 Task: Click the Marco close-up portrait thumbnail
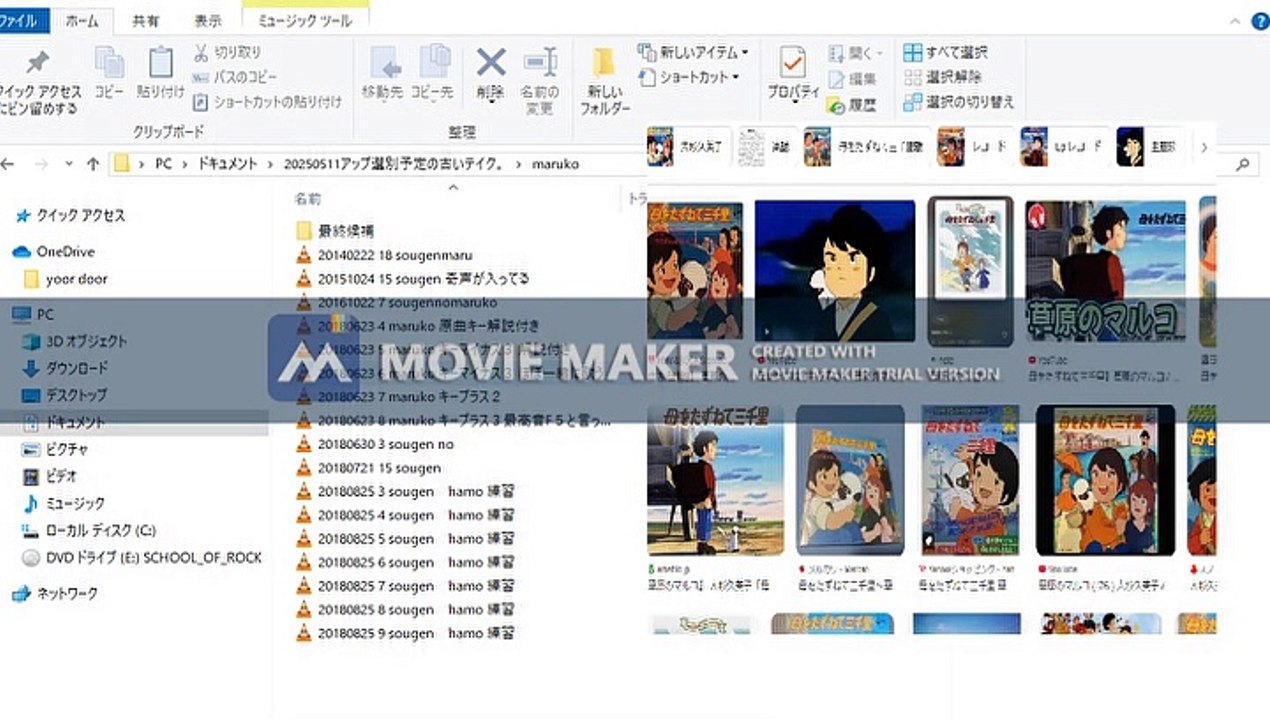click(x=834, y=270)
